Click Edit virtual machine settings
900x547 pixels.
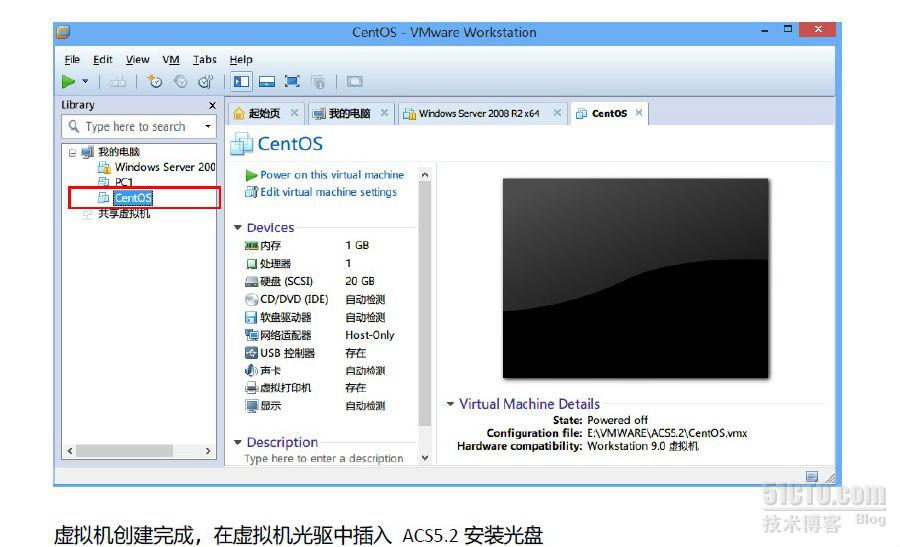click(328, 192)
